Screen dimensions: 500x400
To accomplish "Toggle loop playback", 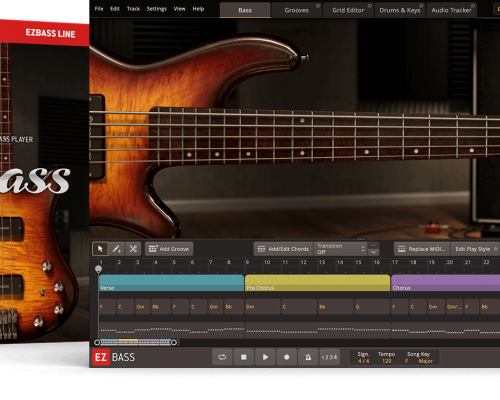I will pyautogui.click(x=222, y=357).
